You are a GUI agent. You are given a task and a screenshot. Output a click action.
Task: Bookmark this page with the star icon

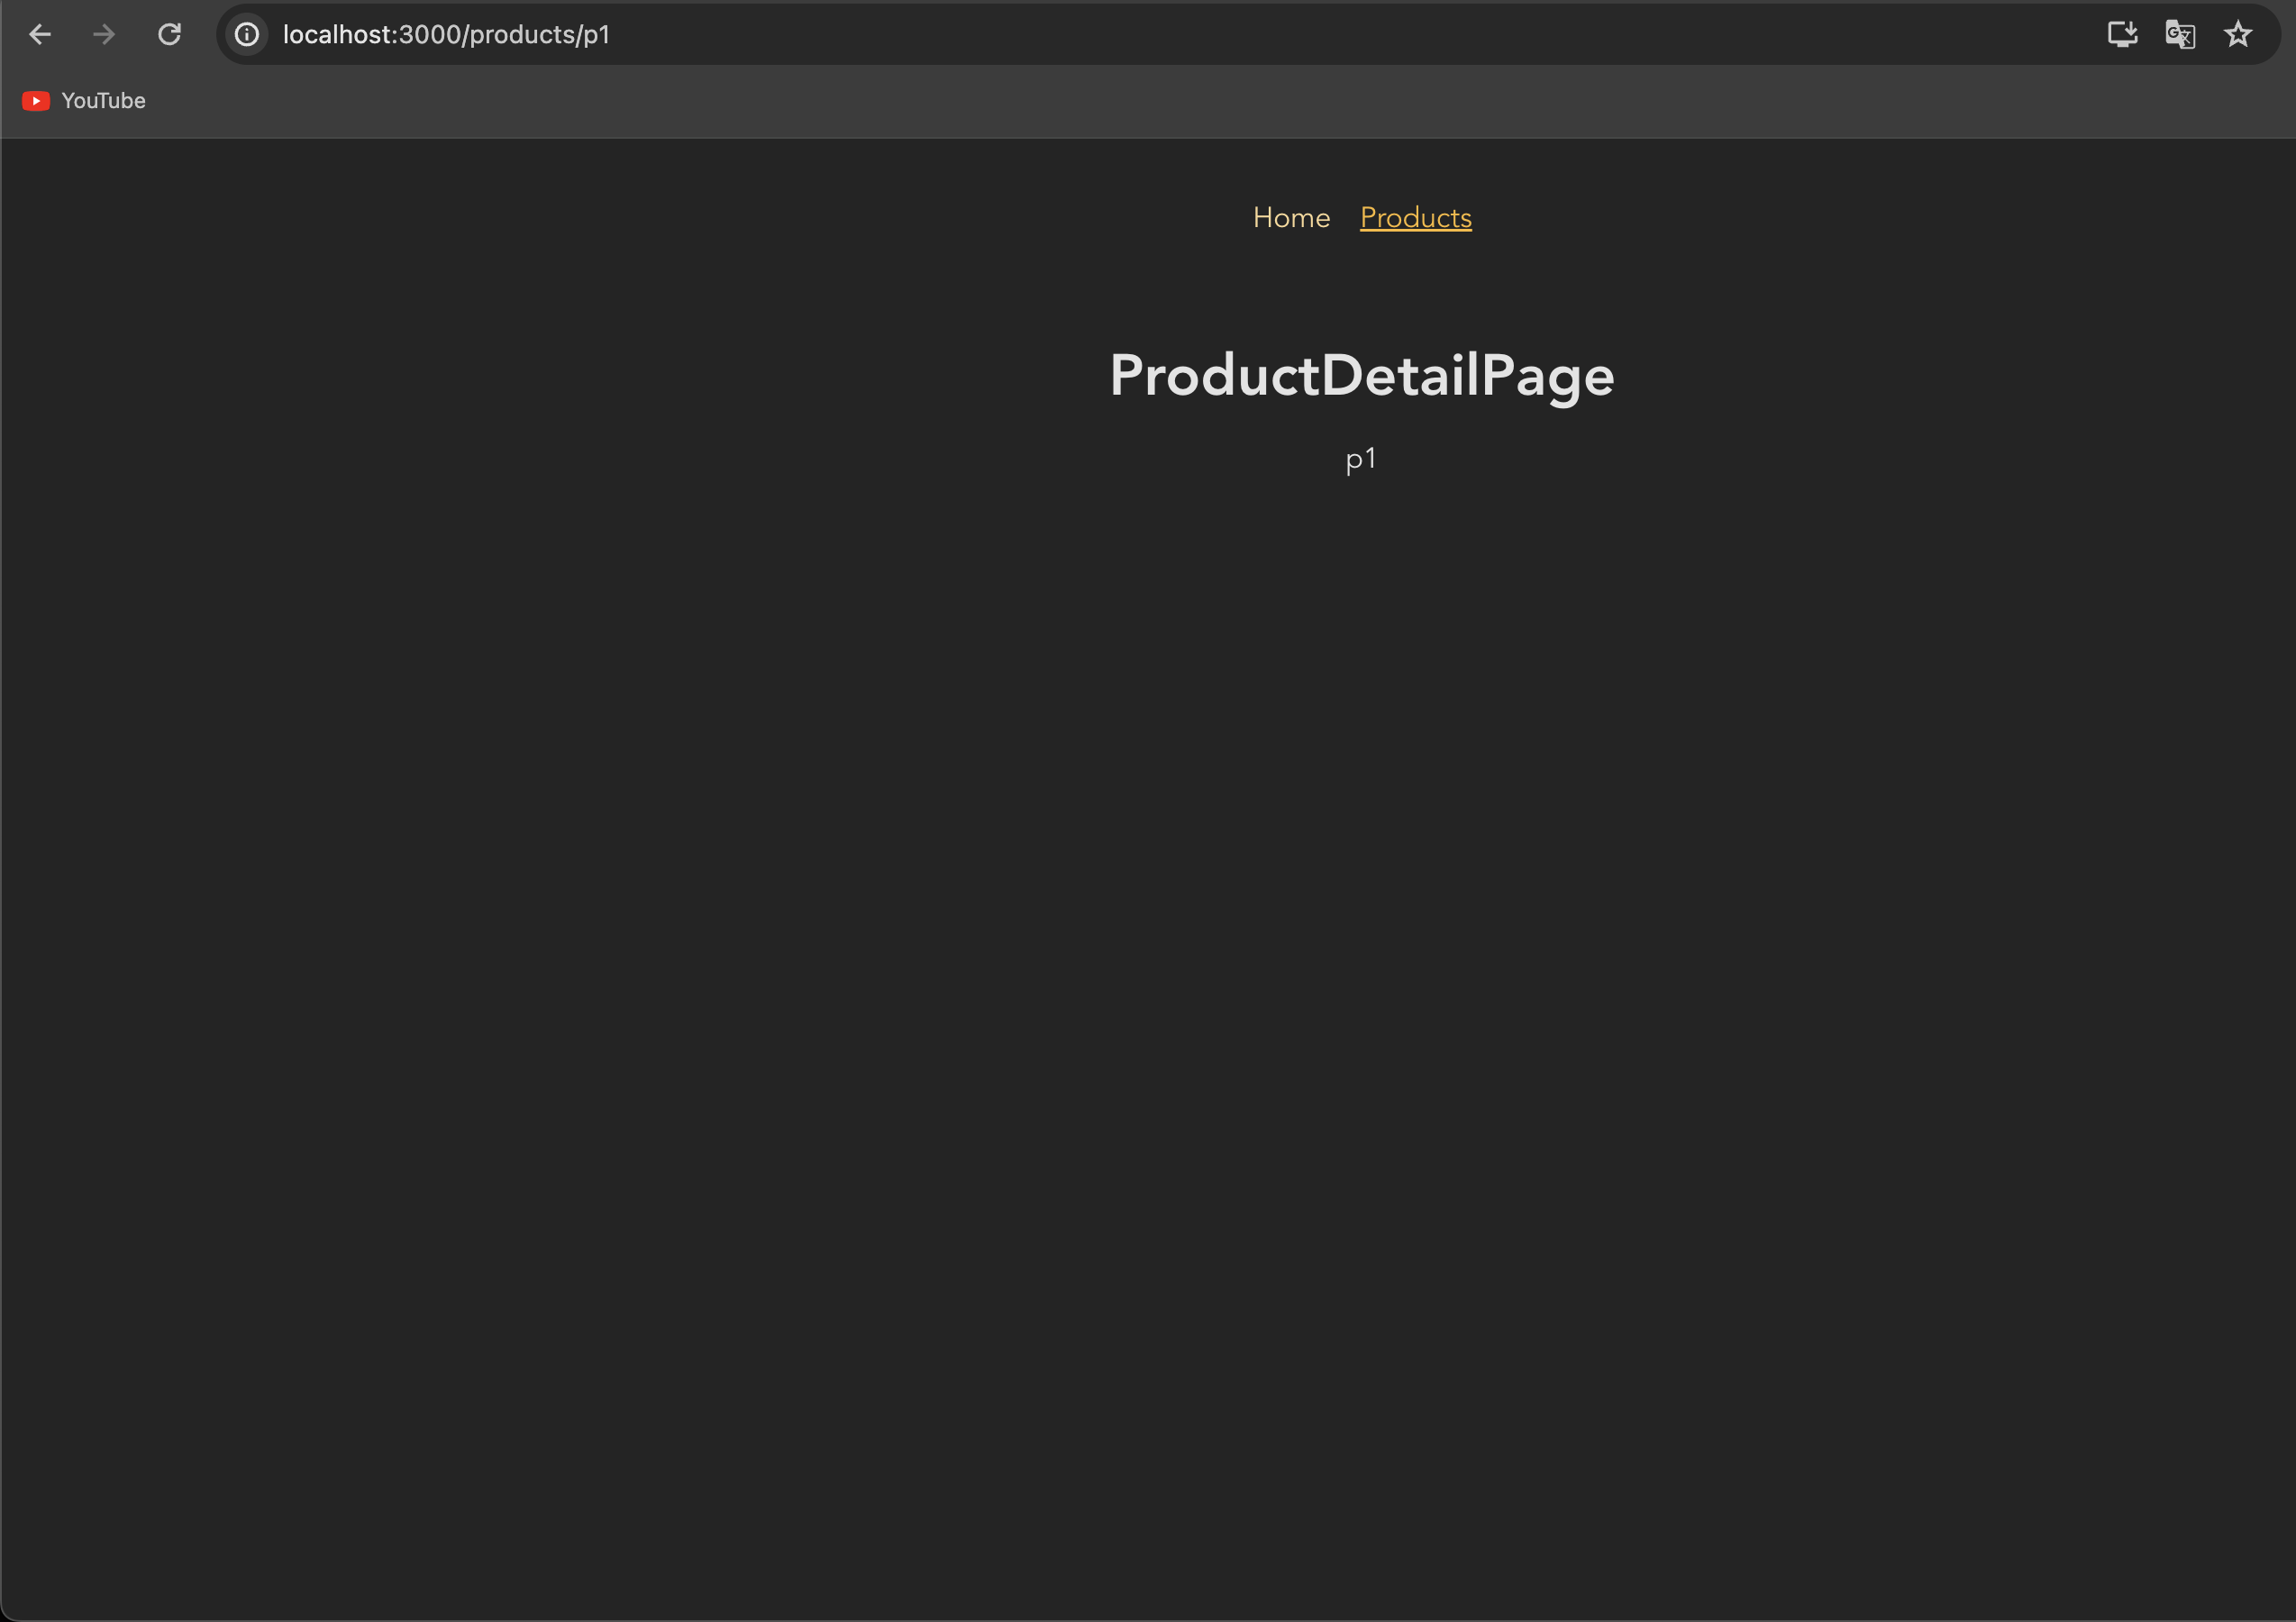[2238, 35]
